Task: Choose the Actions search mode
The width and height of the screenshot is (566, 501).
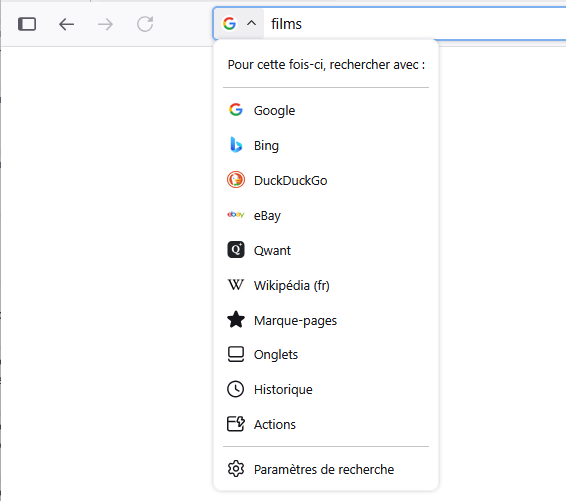Action: click(326, 424)
